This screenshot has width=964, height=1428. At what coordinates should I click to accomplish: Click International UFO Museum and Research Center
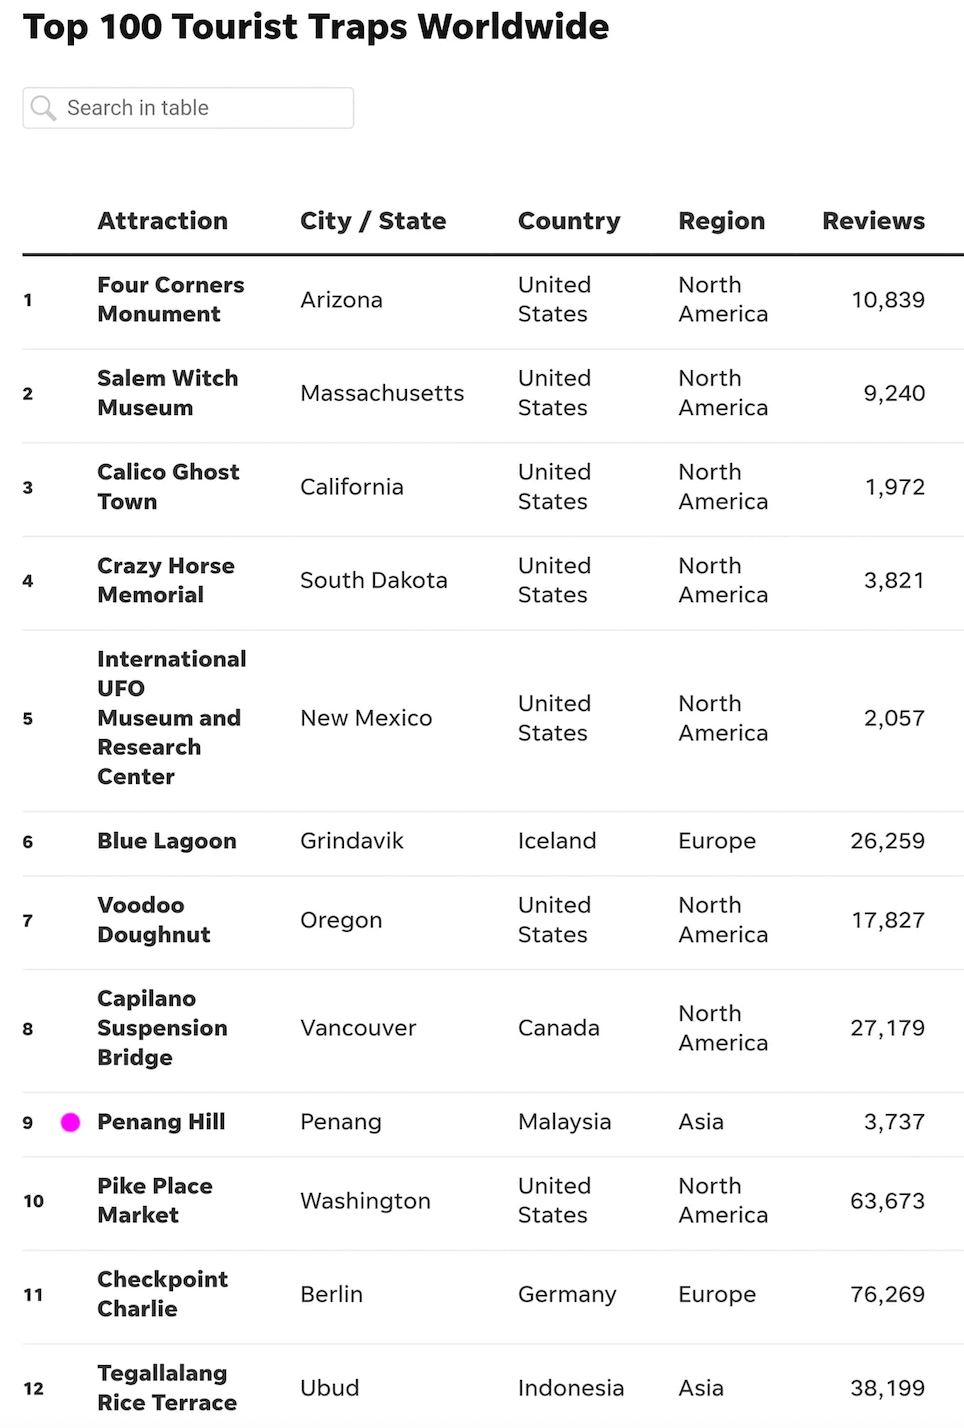[x=171, y=718]
